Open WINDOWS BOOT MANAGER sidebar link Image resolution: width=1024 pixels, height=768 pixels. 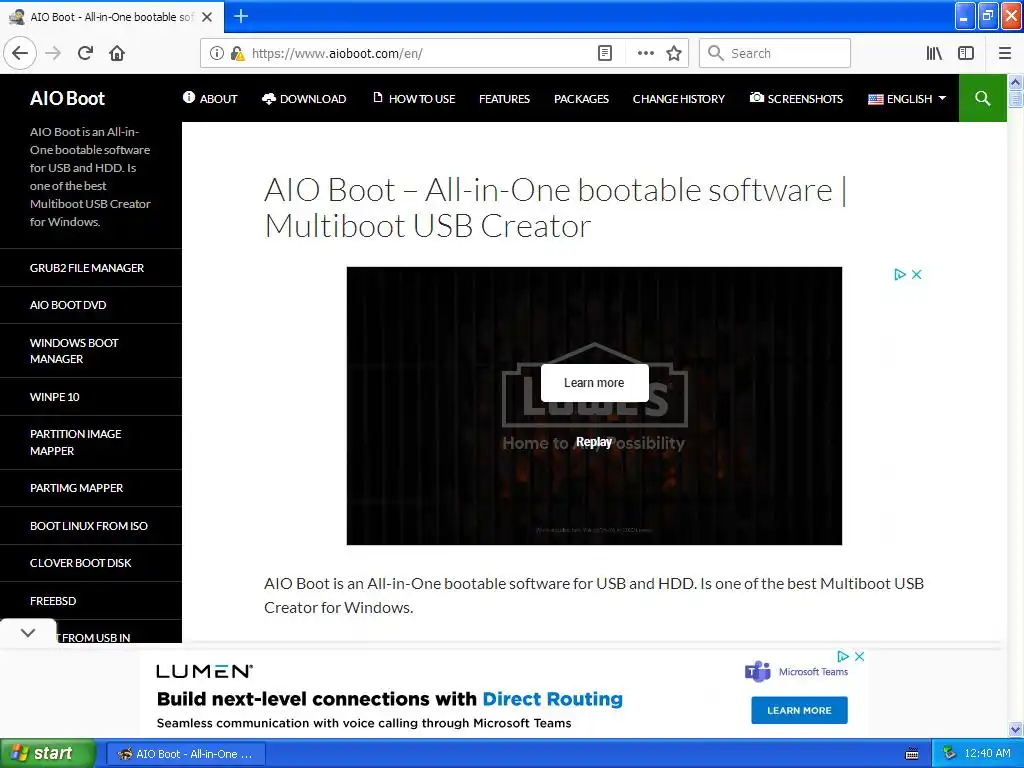tap(74, 351)
